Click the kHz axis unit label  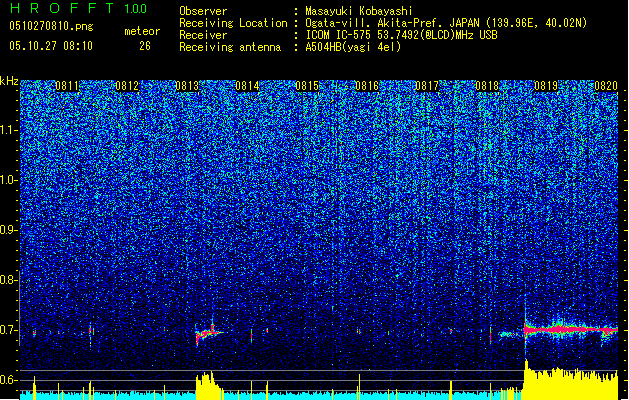[9, 81]
